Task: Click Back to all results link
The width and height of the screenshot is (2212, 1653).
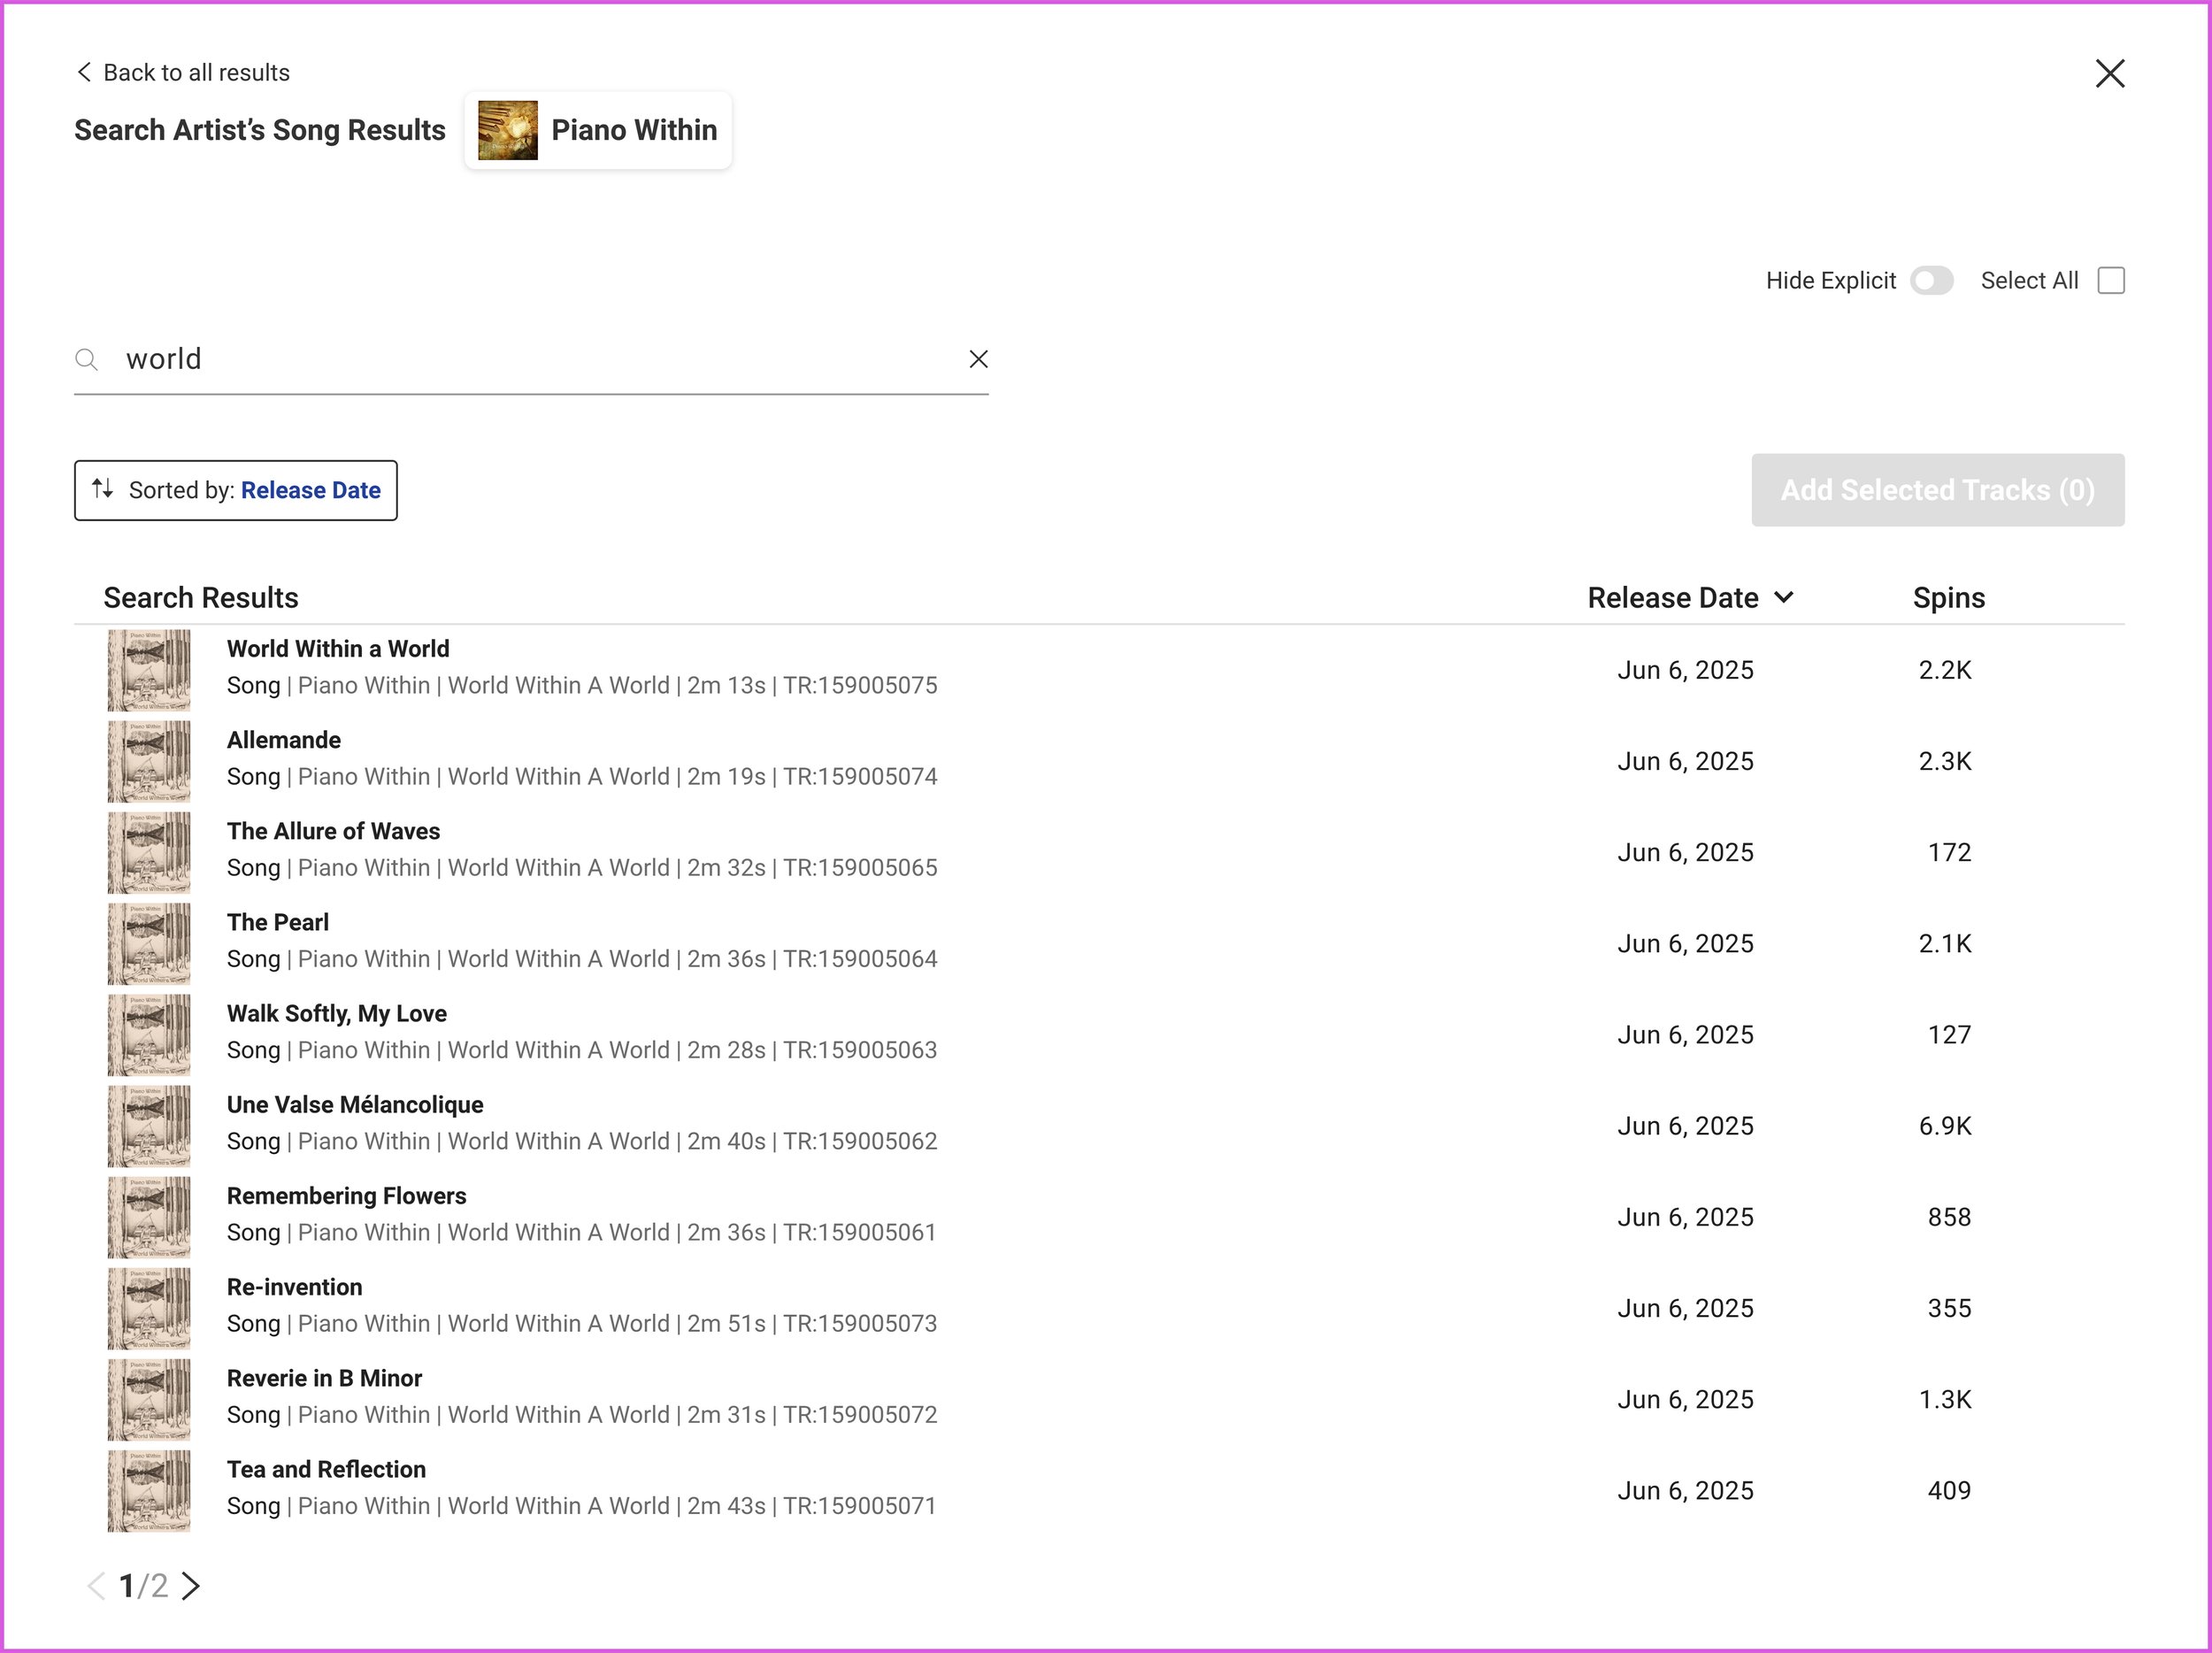Action: click(x=196, y=72)
